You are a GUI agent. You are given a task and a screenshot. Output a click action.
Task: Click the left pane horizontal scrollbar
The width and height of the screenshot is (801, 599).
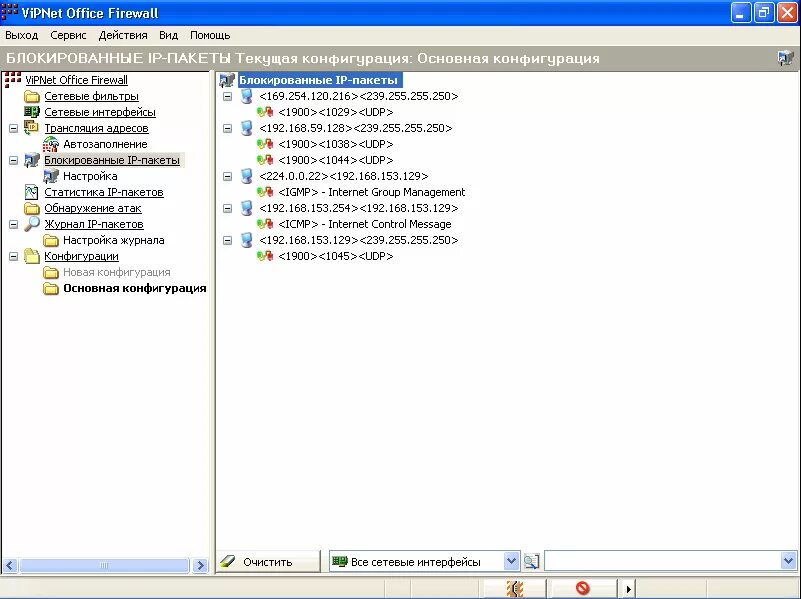(x=104, y=565)
